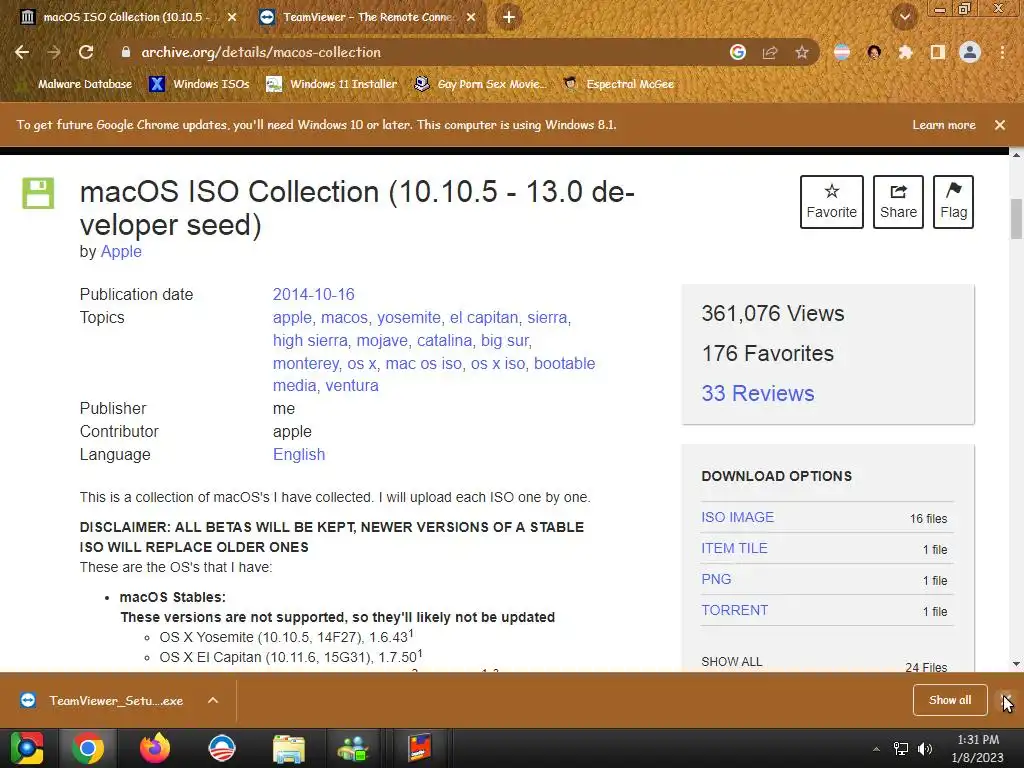Open File Explorer from the taskbar
Image resolution: width=1024 pixels, height=768 pixels.
pos(288,748)
